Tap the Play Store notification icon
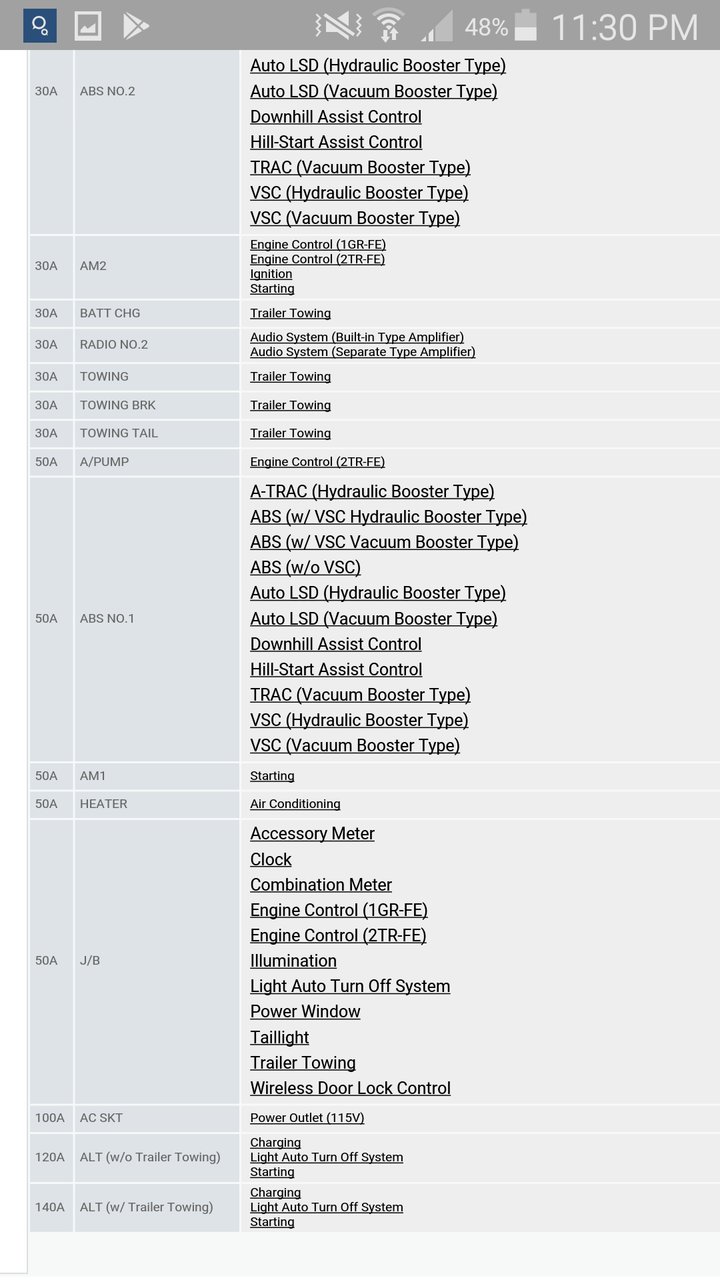 tap(136, 25)
